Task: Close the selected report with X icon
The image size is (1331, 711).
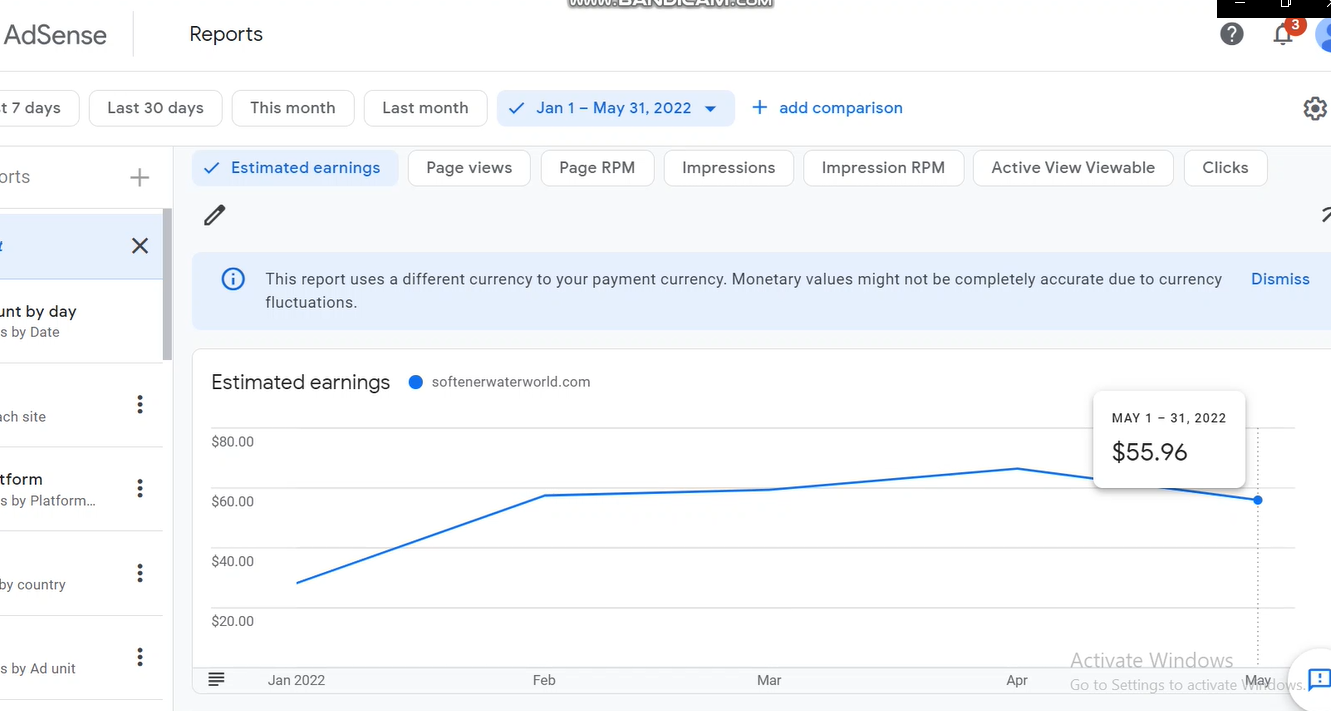Action: click(140, 246)
